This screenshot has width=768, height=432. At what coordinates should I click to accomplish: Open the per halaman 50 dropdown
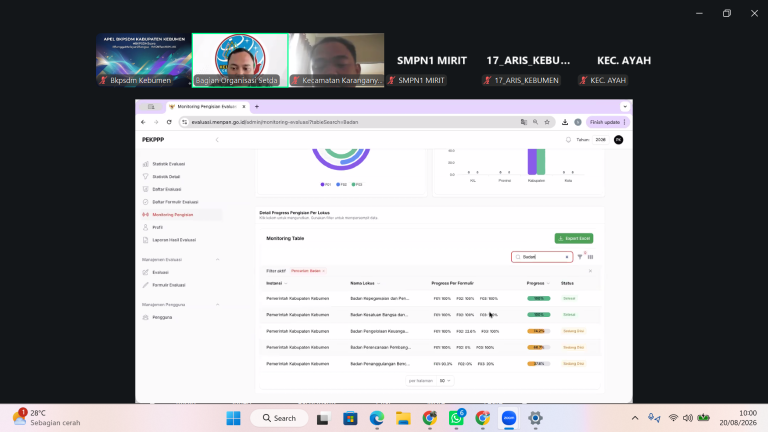pos(445,381)
